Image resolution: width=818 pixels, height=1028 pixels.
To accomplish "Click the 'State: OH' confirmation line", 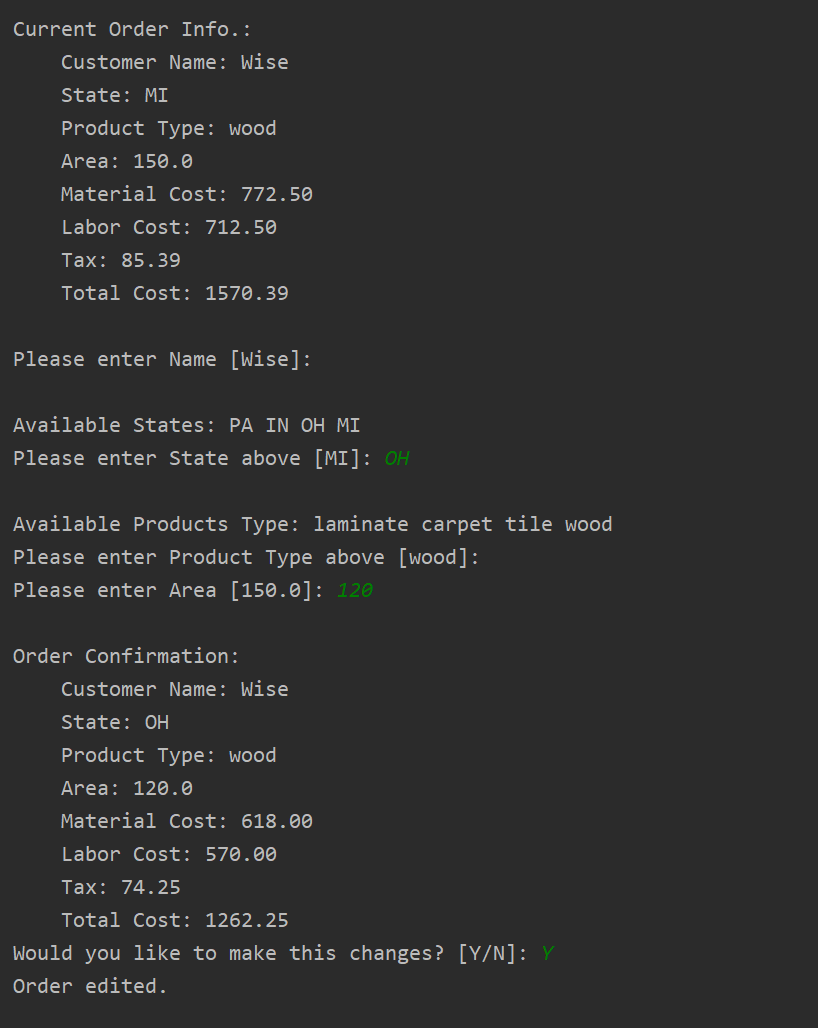I will (115, 722).
